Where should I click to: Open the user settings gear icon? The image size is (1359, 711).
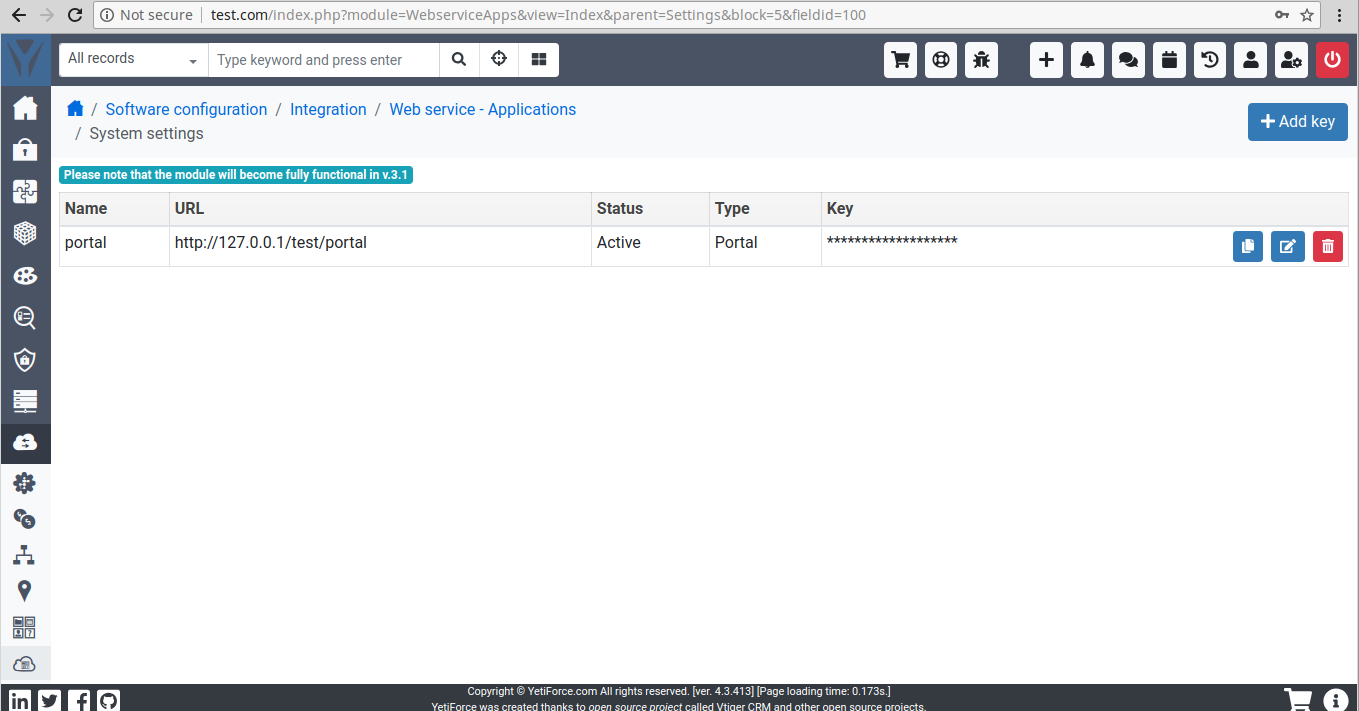coord(1292,60)
